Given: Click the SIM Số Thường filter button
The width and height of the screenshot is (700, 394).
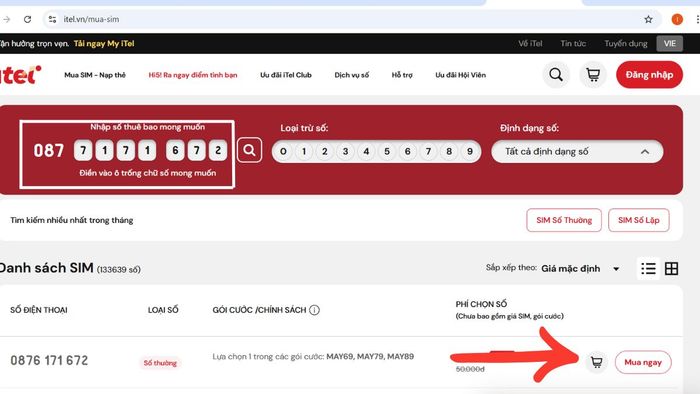Looking at the screenshot, I should pos(564,220).
